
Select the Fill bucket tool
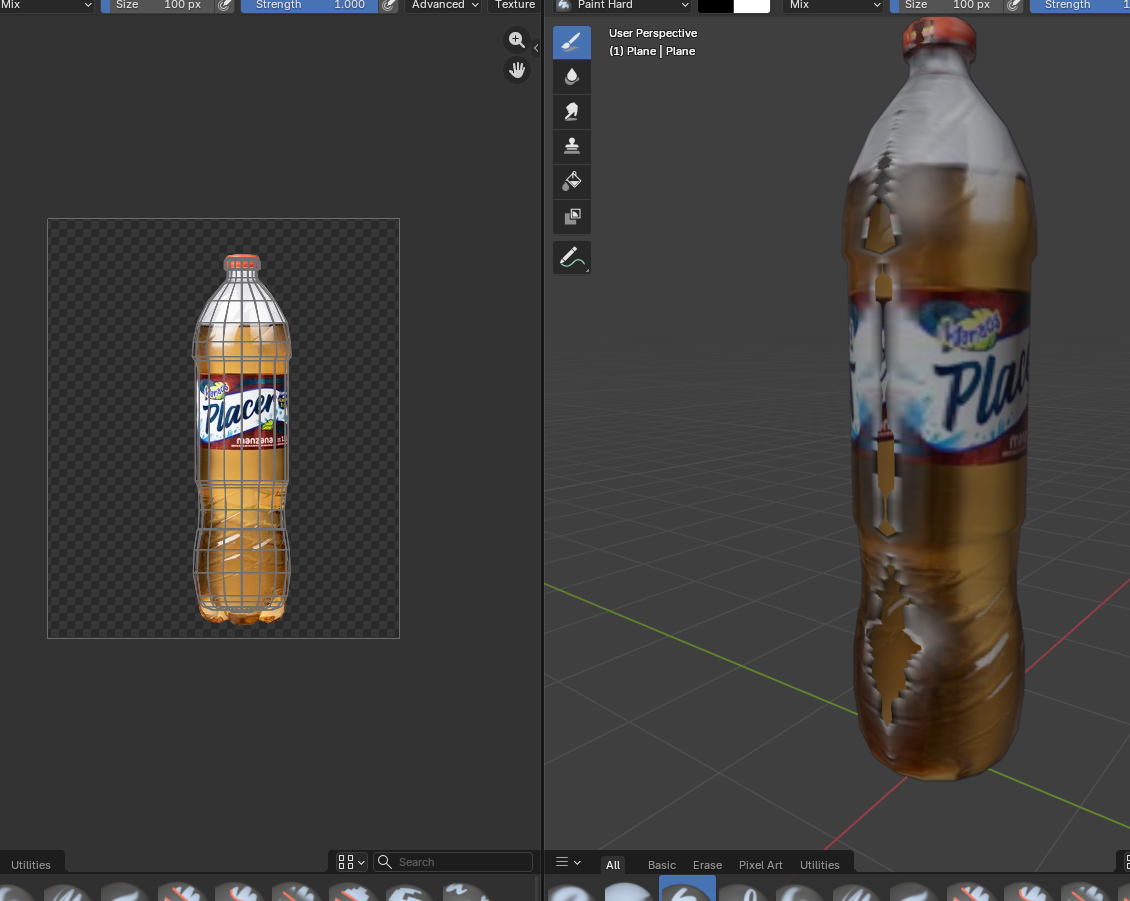571,181
